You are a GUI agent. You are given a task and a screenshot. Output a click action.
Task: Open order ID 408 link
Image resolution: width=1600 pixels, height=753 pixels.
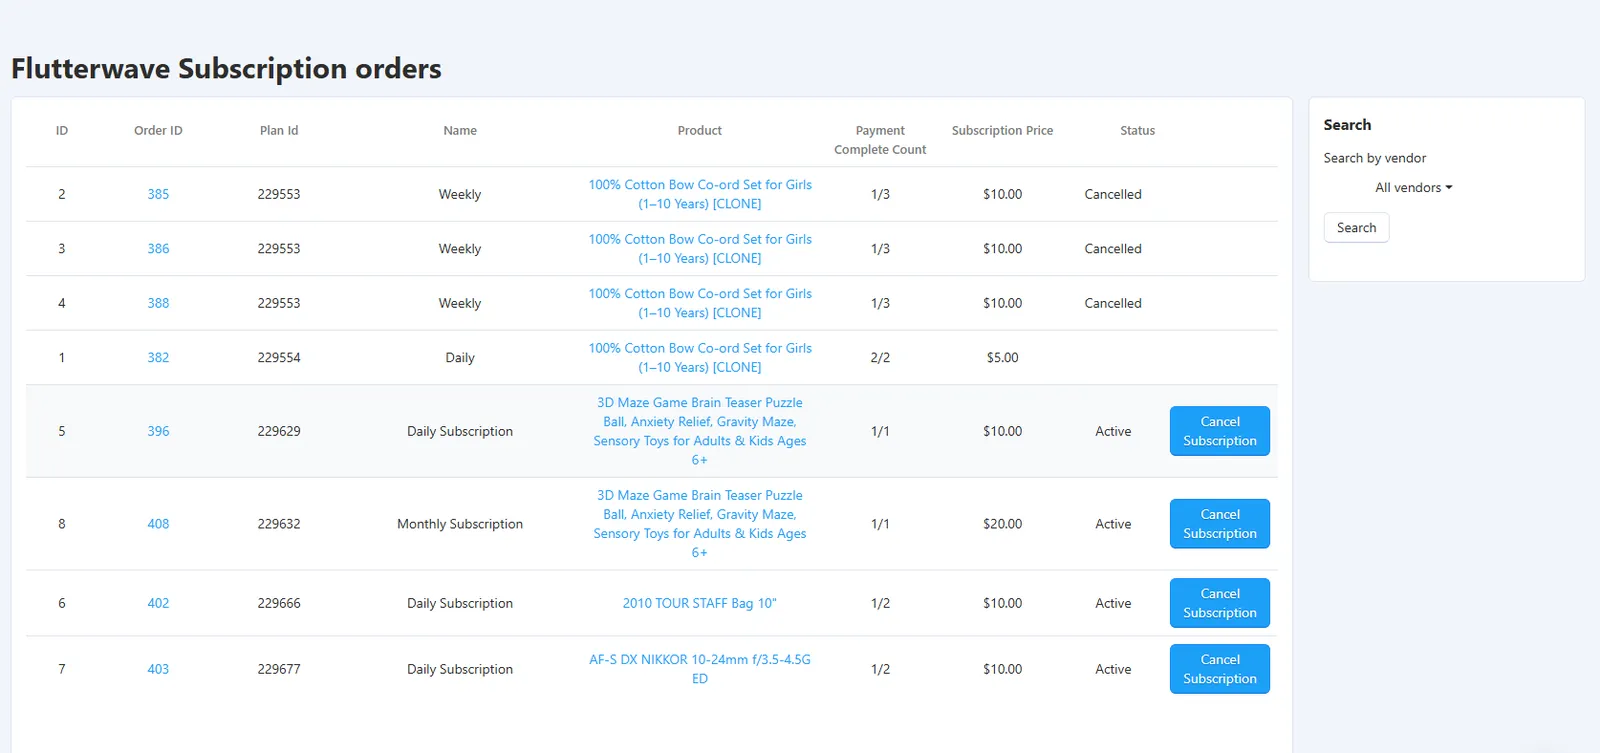click(x=158, y=524)
